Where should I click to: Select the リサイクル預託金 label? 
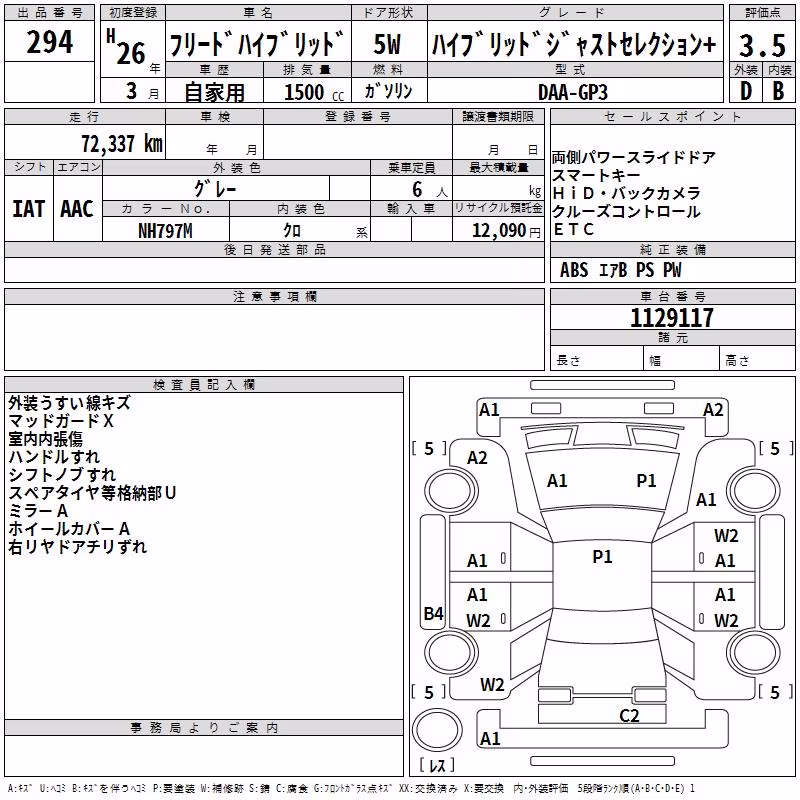point(498,208)
